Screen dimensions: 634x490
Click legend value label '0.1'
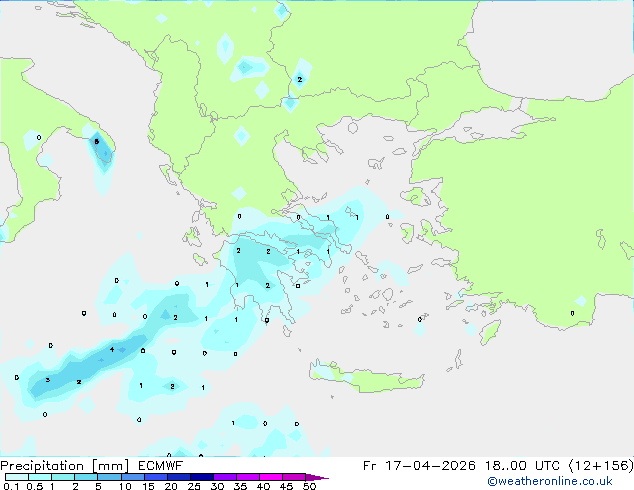point(11,486)
